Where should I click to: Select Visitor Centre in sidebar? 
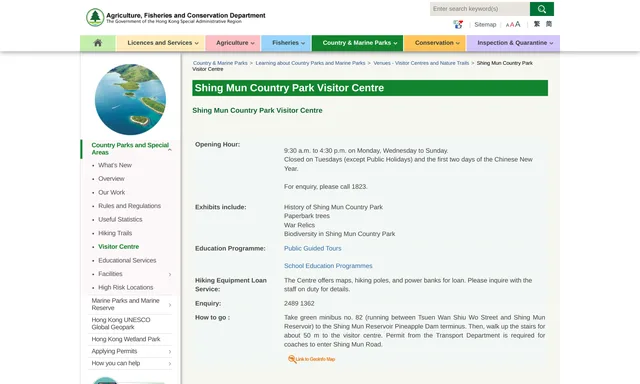(118, 246)
